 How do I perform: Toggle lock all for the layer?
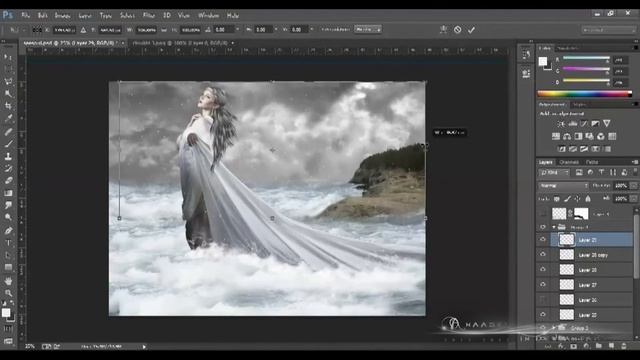[588, 199]
